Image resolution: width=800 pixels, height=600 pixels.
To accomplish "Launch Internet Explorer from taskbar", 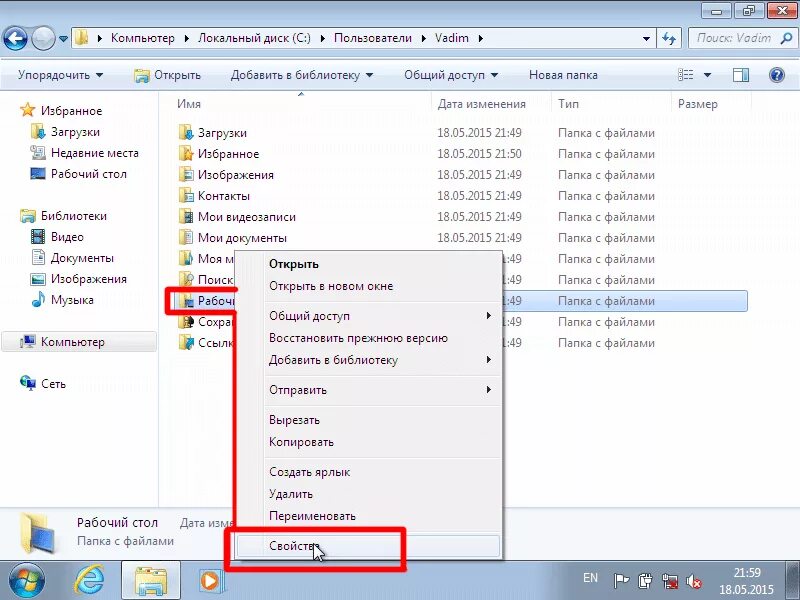I will [x=90, y=581].
